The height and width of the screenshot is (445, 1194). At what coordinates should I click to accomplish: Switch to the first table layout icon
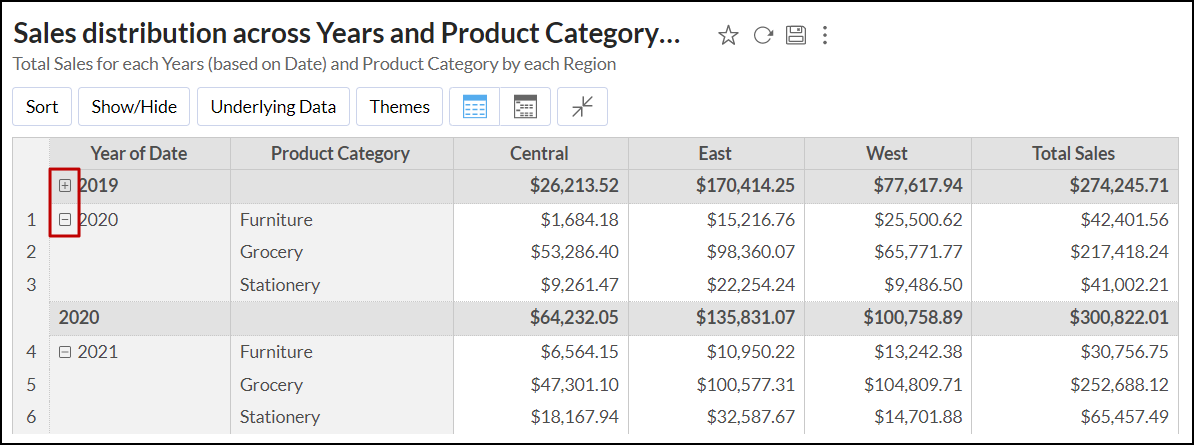(x=475, y=107)
